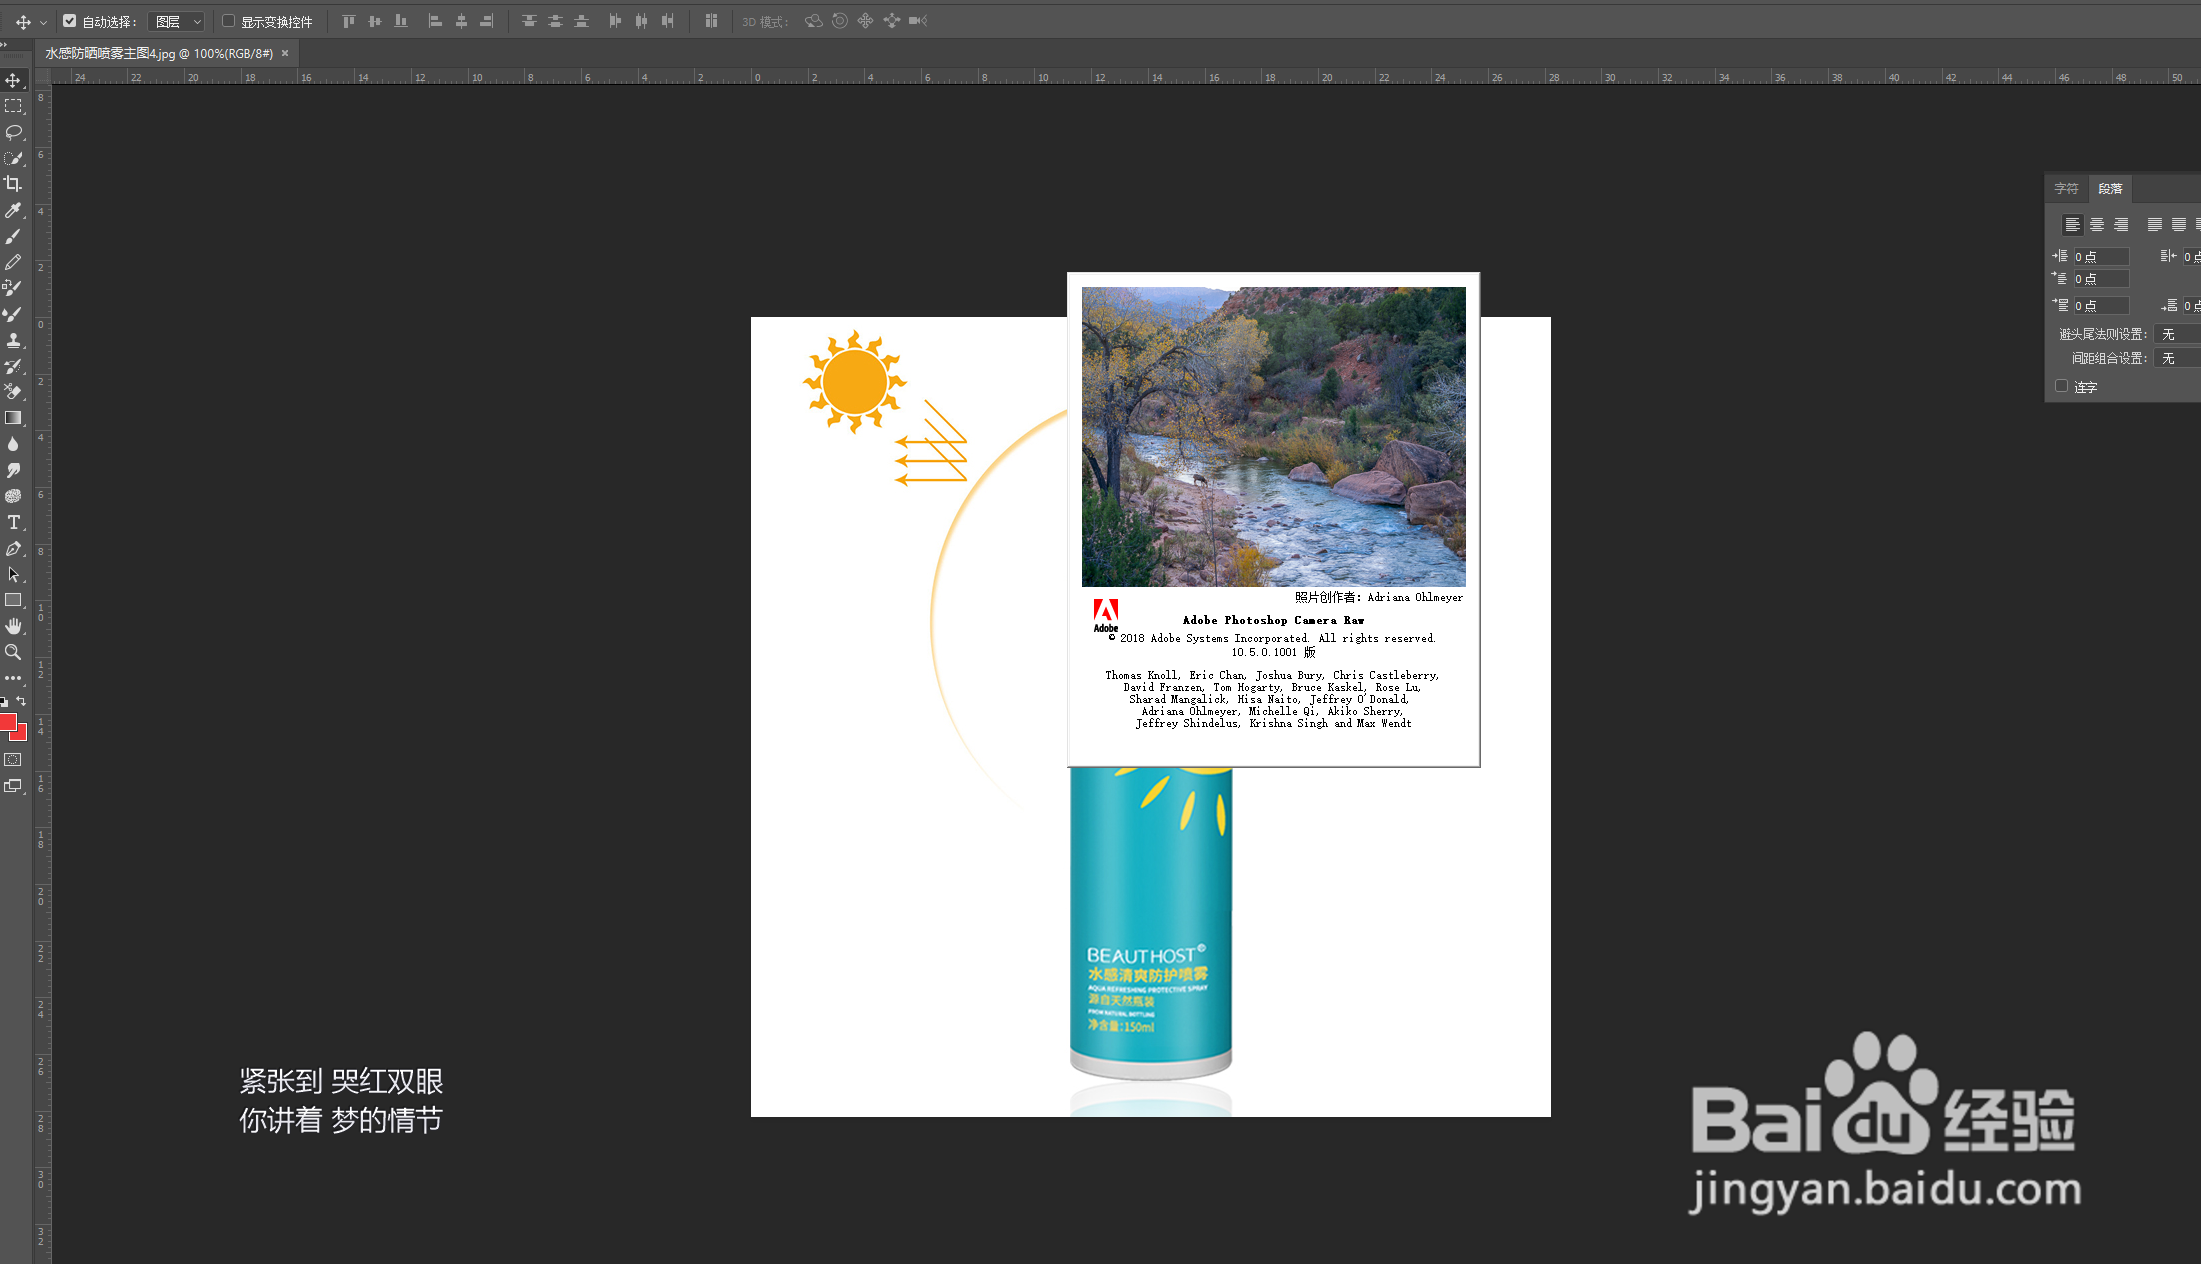The width and height of the screenshot is (2201, 1264).
Task: Disable the 自动选择 checkbox
Action: [x=69, y=21]
